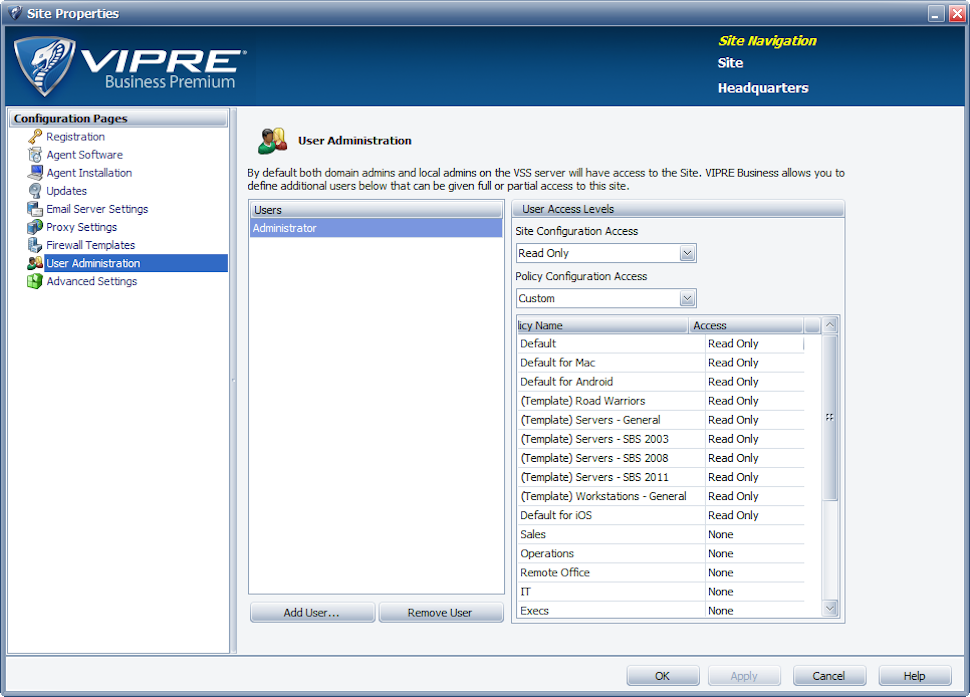Click None access for Sales policy
This screenshot has height=697, width=970.
(755, 534)
